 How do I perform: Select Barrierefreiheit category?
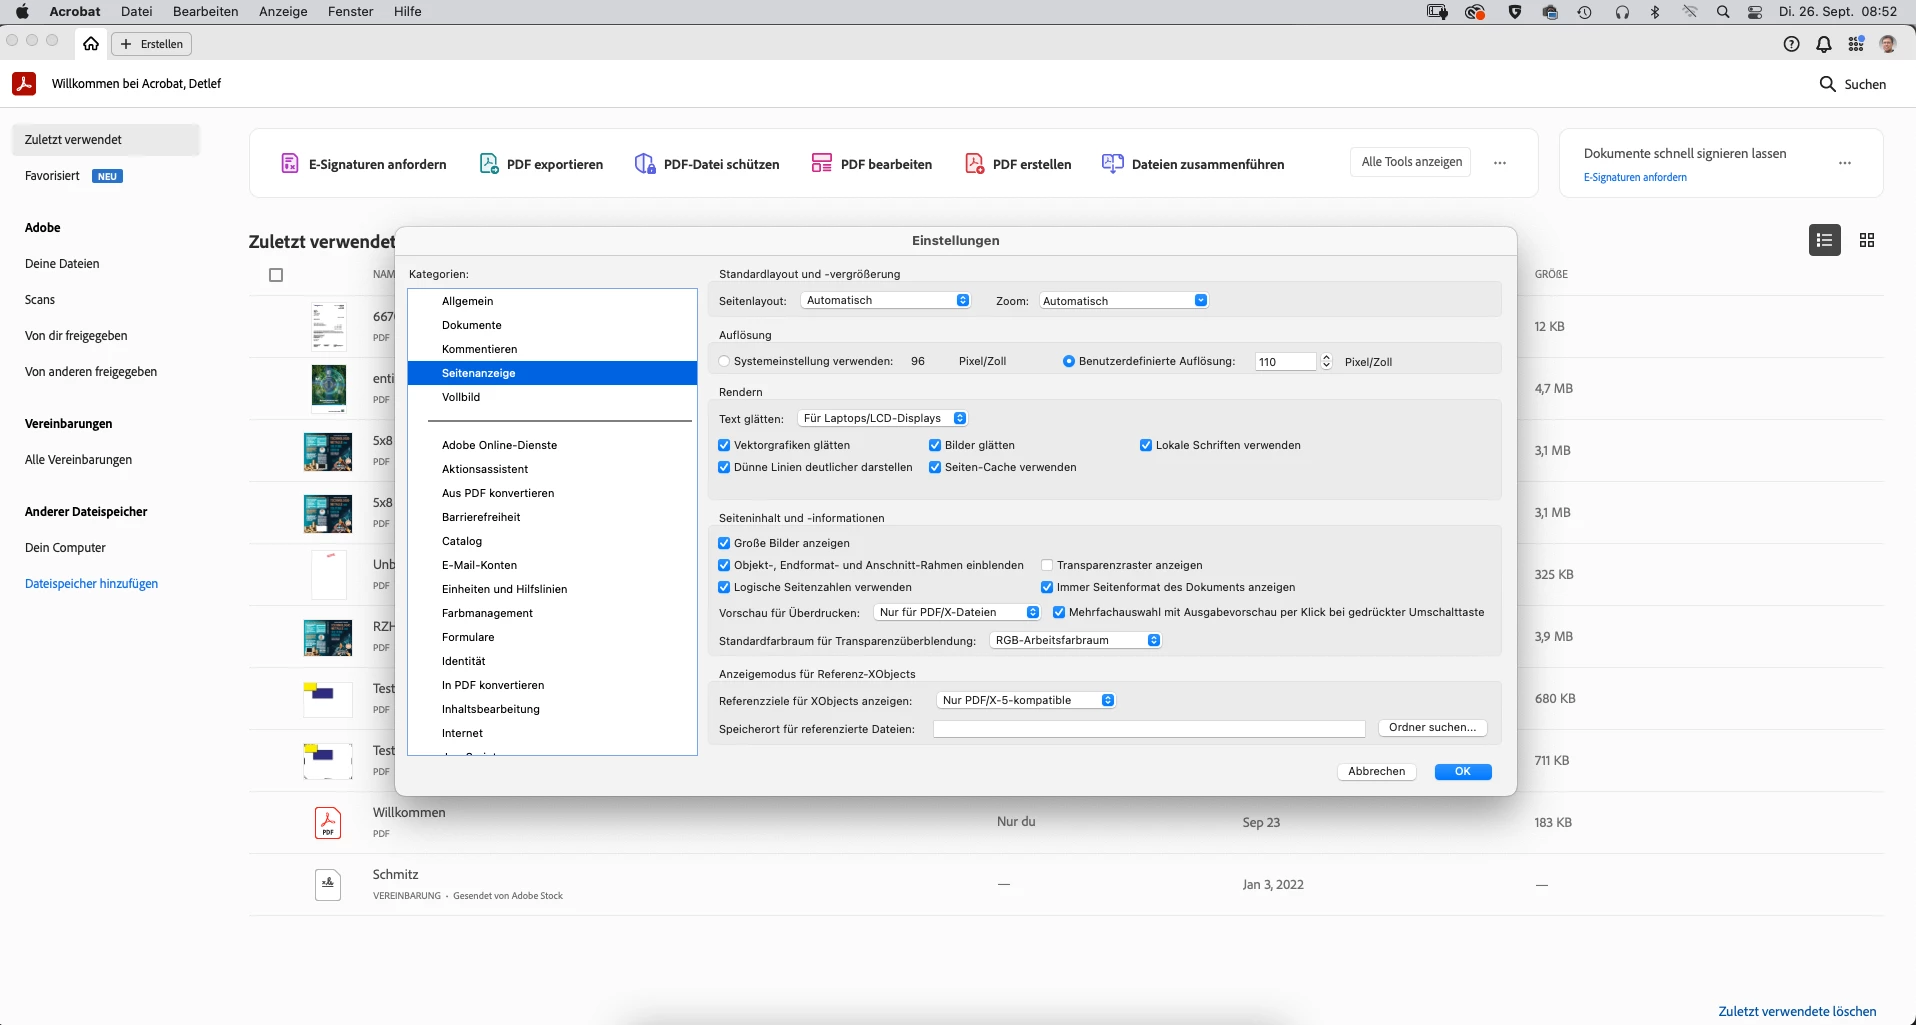click(x=552, y=517)
